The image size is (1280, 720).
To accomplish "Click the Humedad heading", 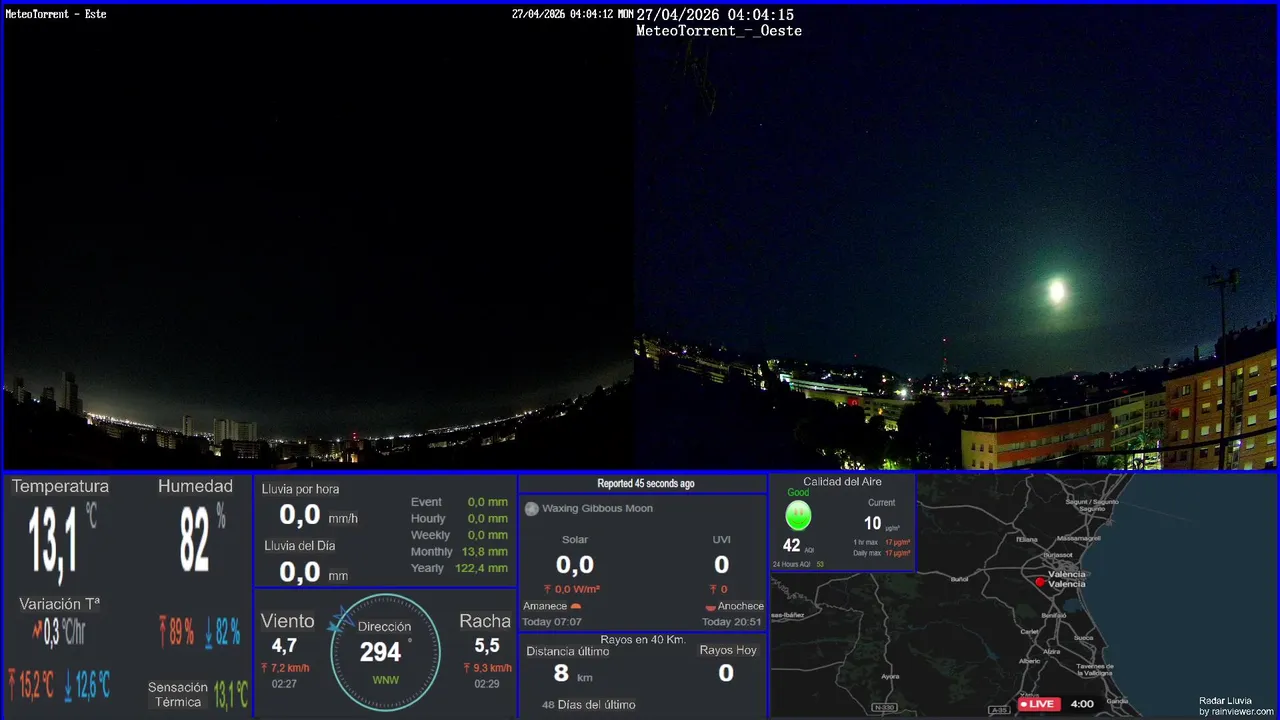I will pyautogui.click(x=195, y=486).
